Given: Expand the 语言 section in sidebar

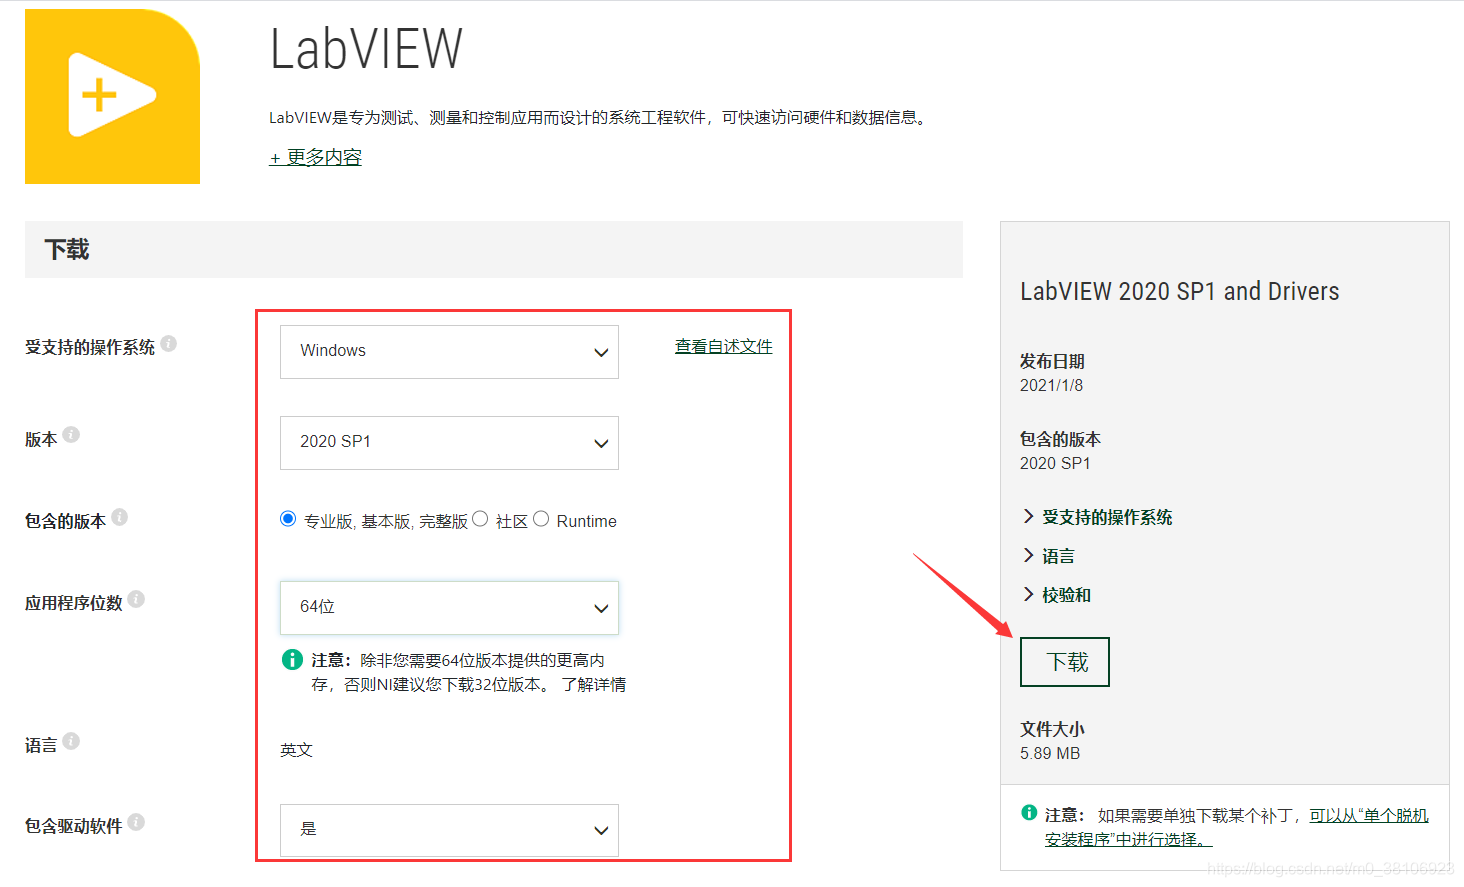Looking at the screenshot, I should click(1048, 556).
